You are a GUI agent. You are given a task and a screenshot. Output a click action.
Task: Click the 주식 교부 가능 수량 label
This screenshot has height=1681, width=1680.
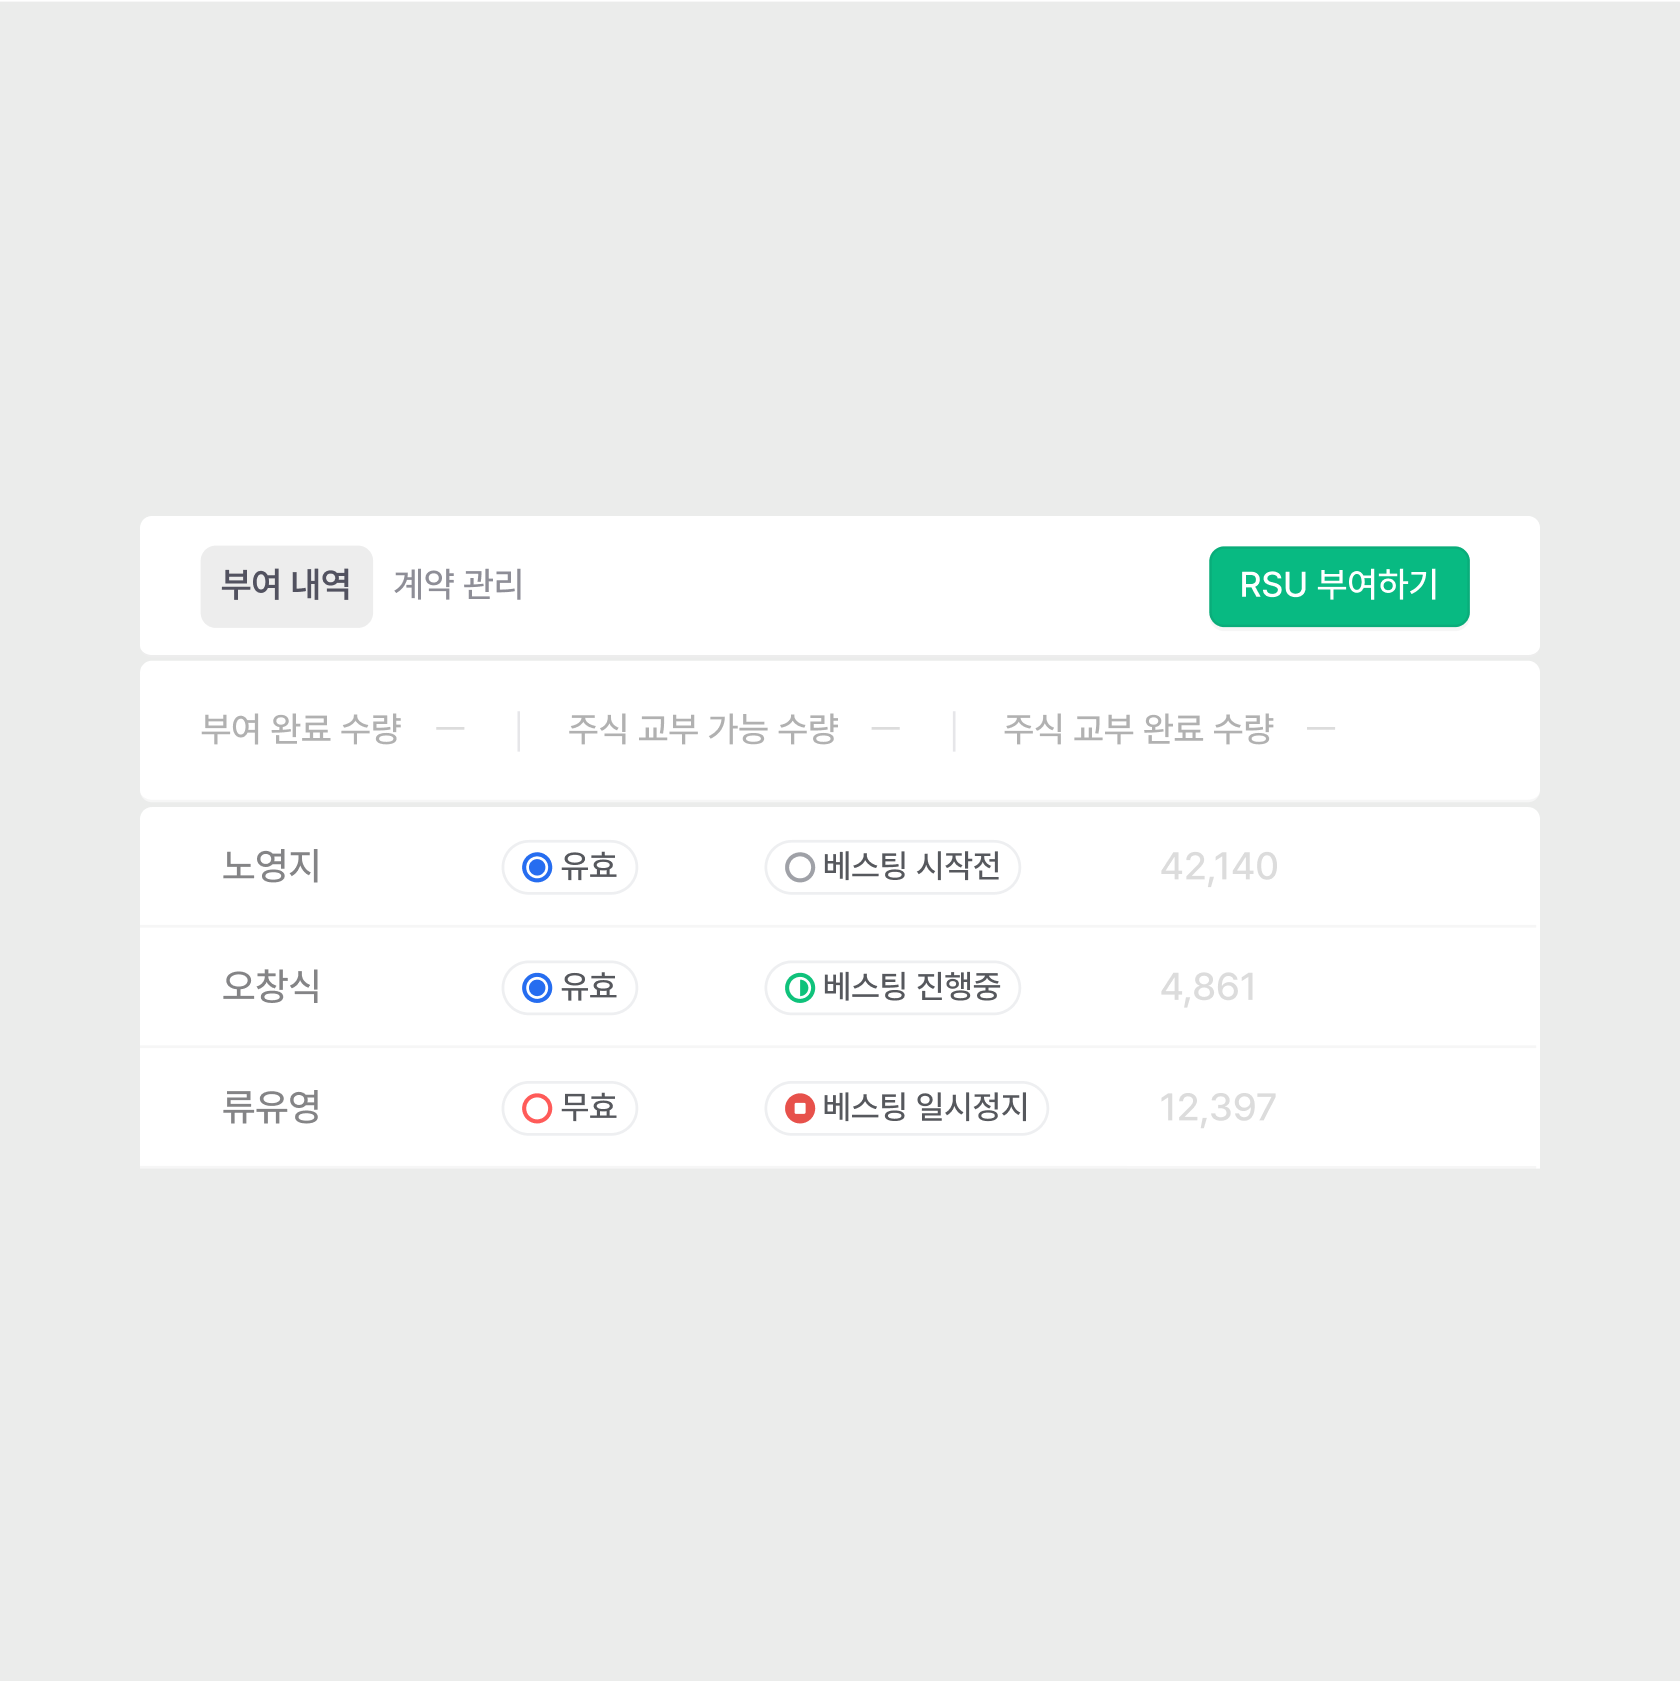click(x=705, y=729)
